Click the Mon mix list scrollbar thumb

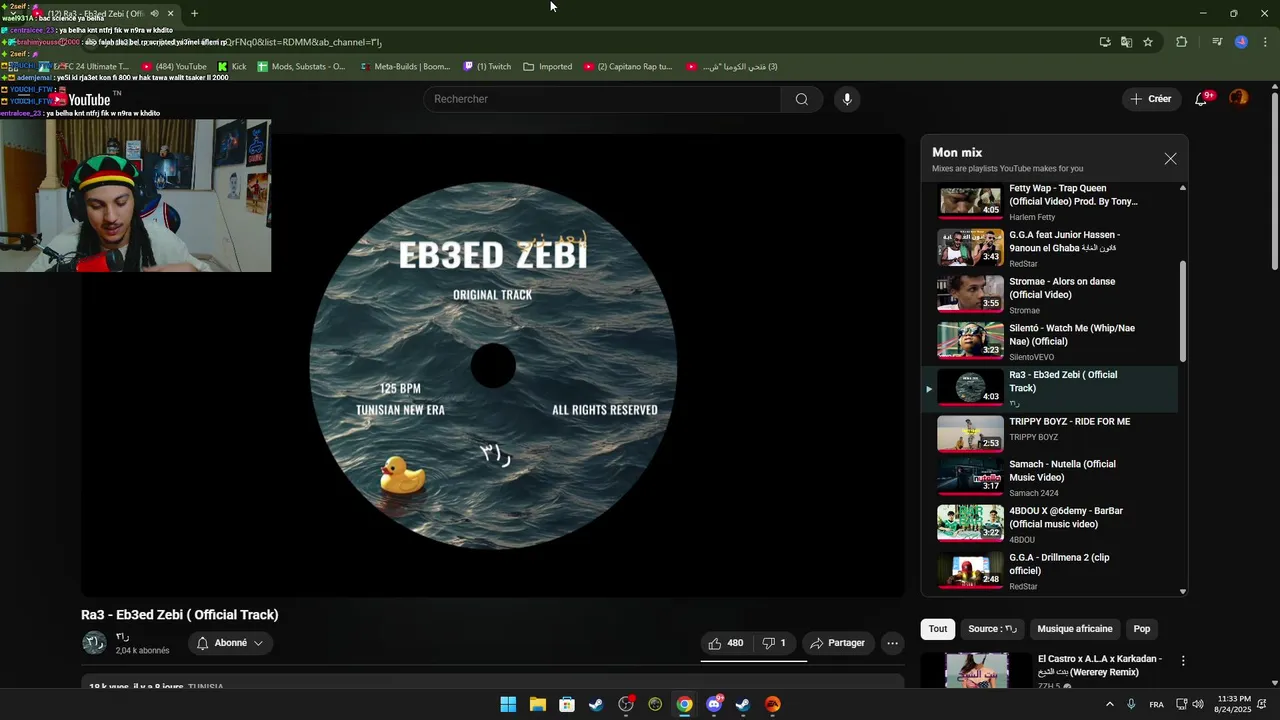[1183, 311]
